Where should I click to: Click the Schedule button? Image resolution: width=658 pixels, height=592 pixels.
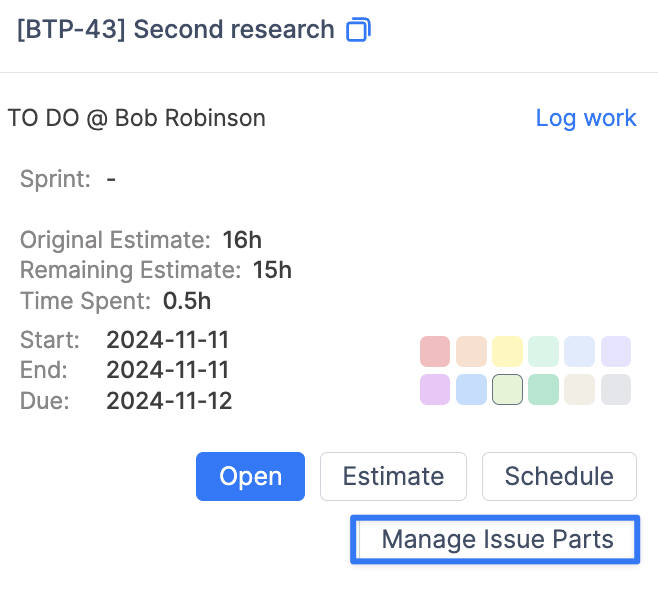coord(559,476)
